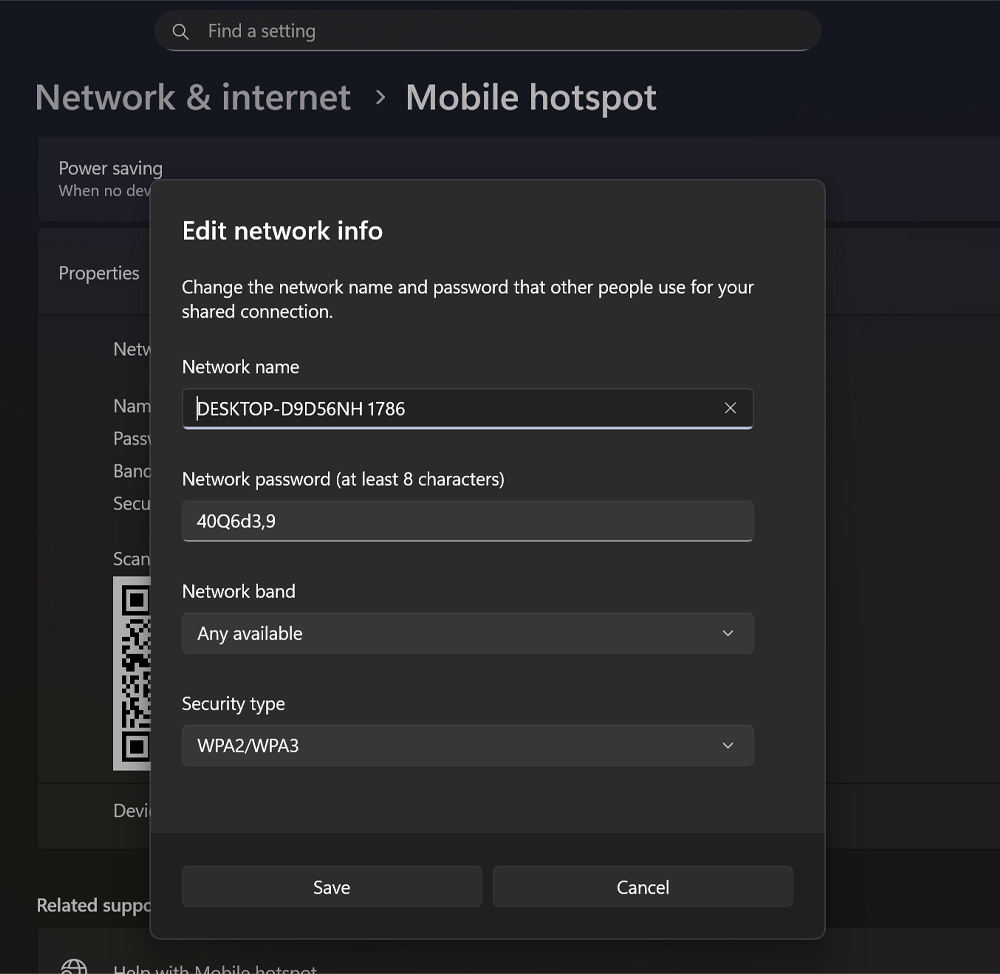Click the Power saving section
The height and width of the screenshot is (974, 1000).
110,168
